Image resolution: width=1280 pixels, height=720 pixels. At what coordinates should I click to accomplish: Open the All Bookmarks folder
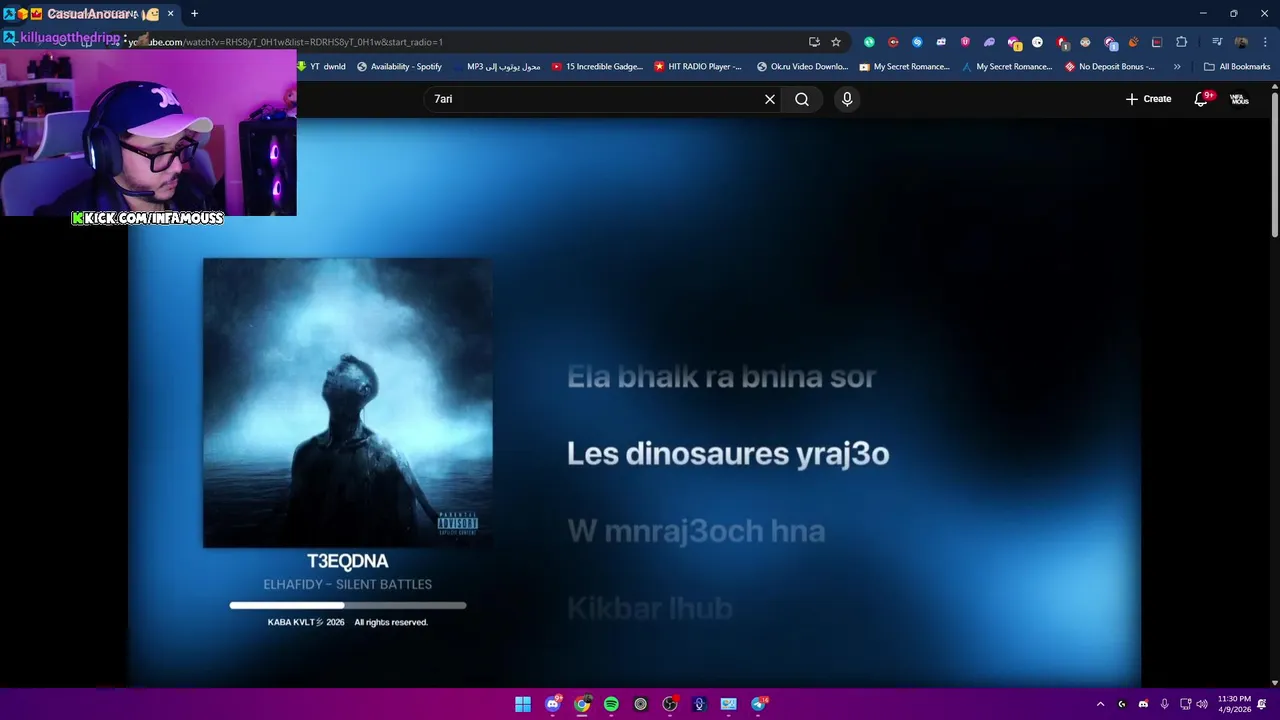pos(1237,67)
